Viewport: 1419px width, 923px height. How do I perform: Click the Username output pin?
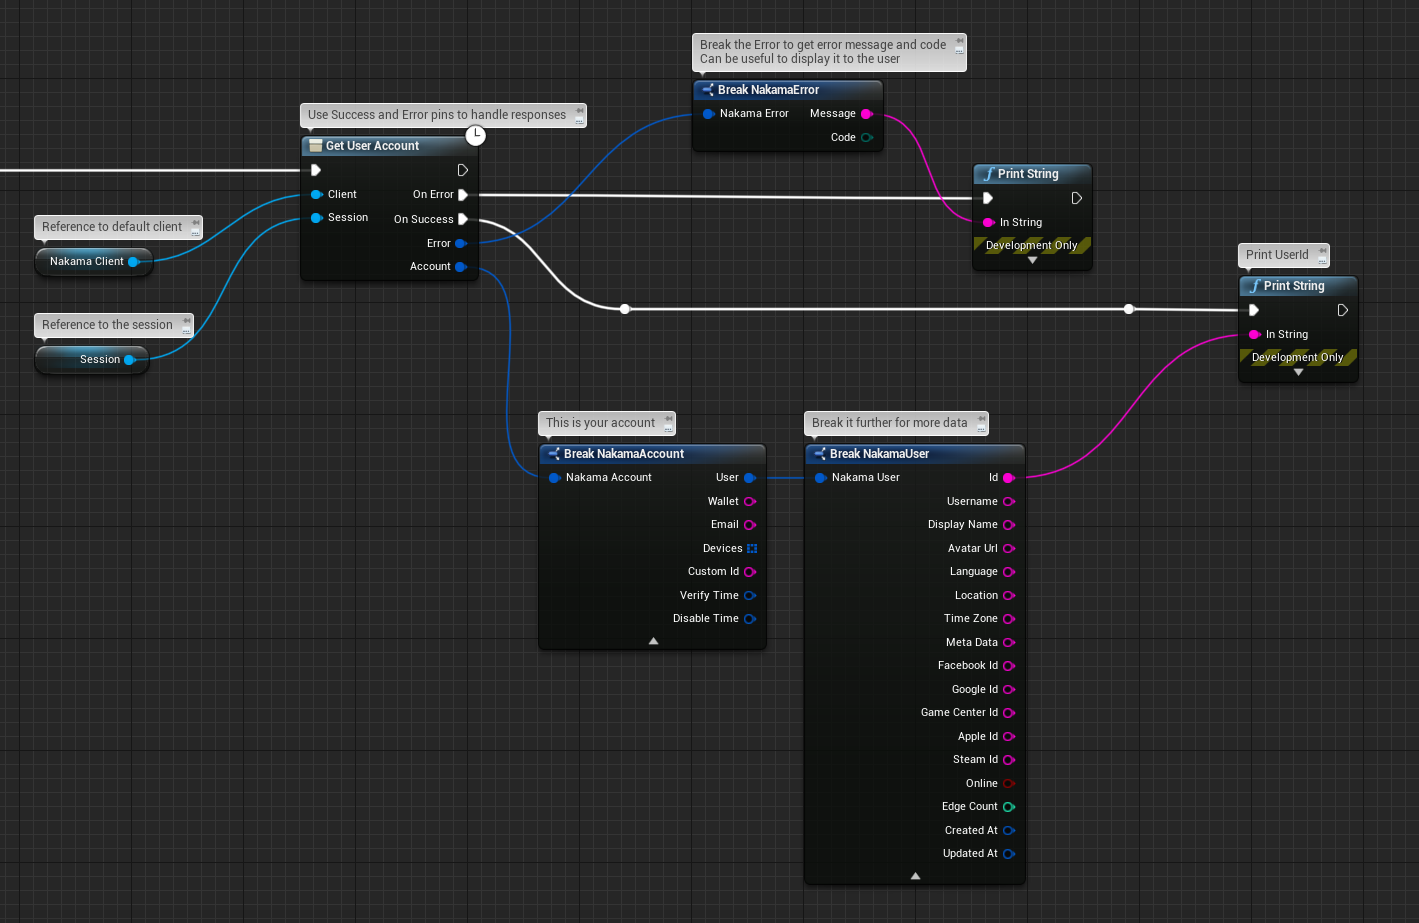click(1009, 502)
